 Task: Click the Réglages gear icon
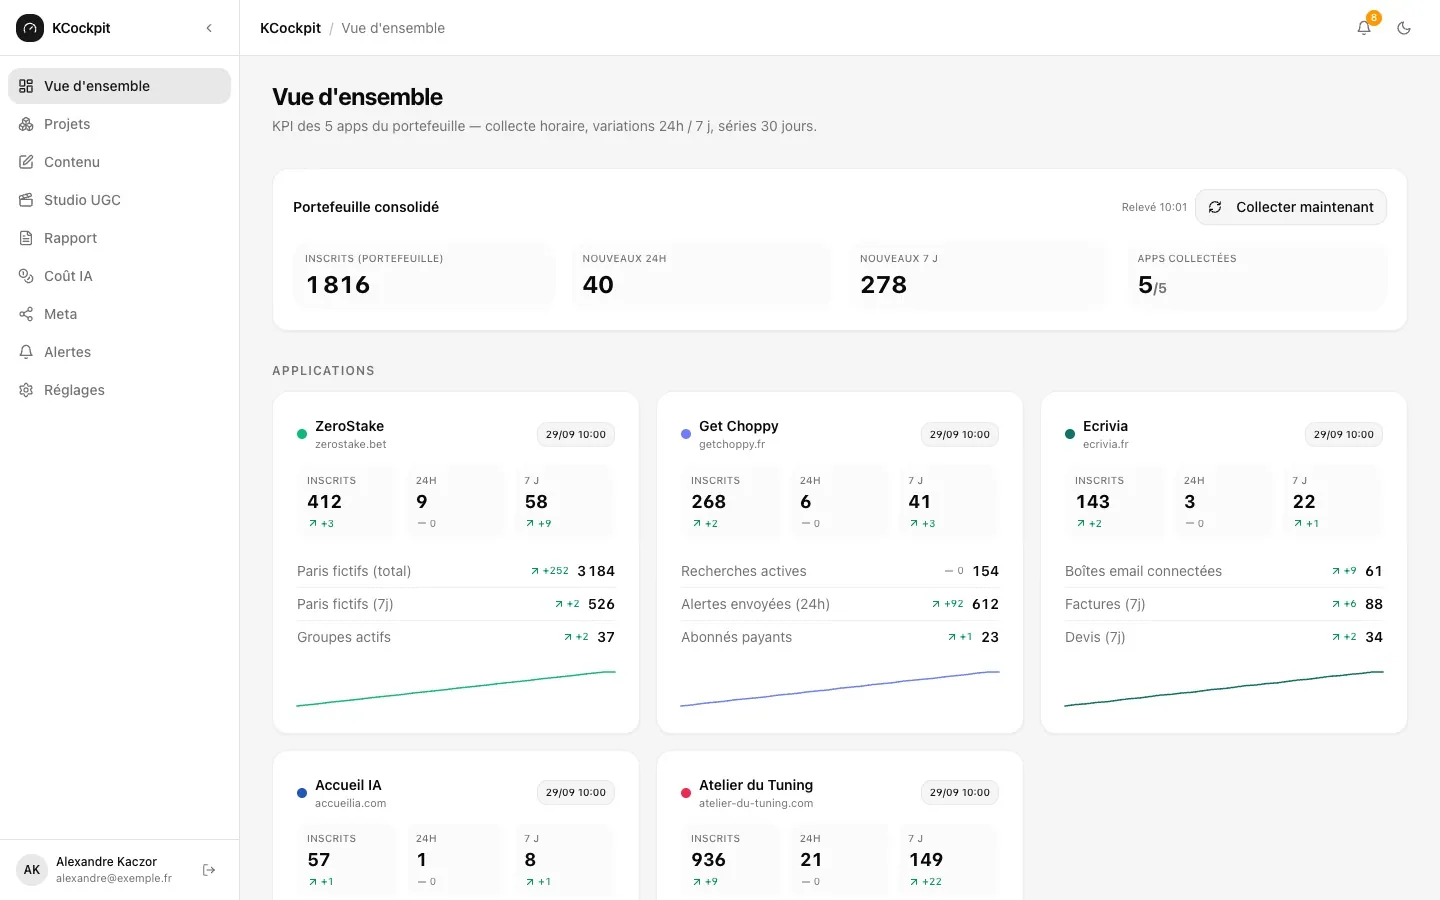[x=26, y=390]
